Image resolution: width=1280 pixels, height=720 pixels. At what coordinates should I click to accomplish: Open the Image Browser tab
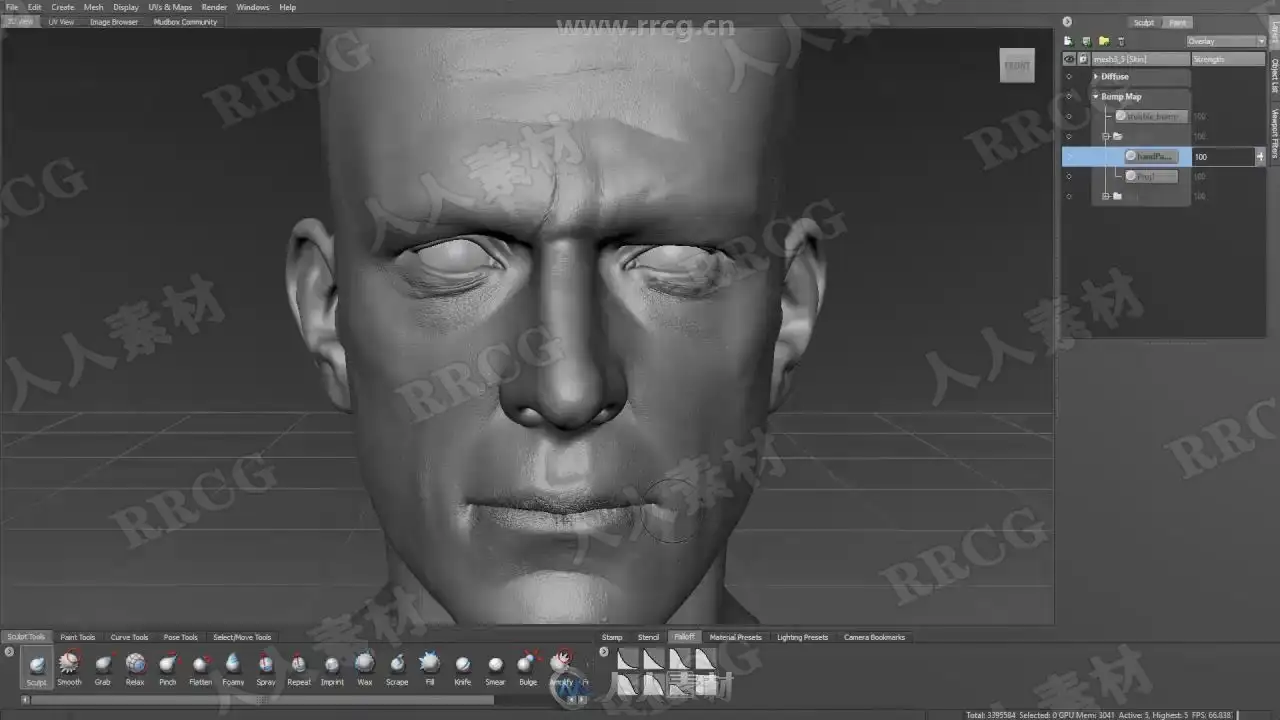pos(114,21)
